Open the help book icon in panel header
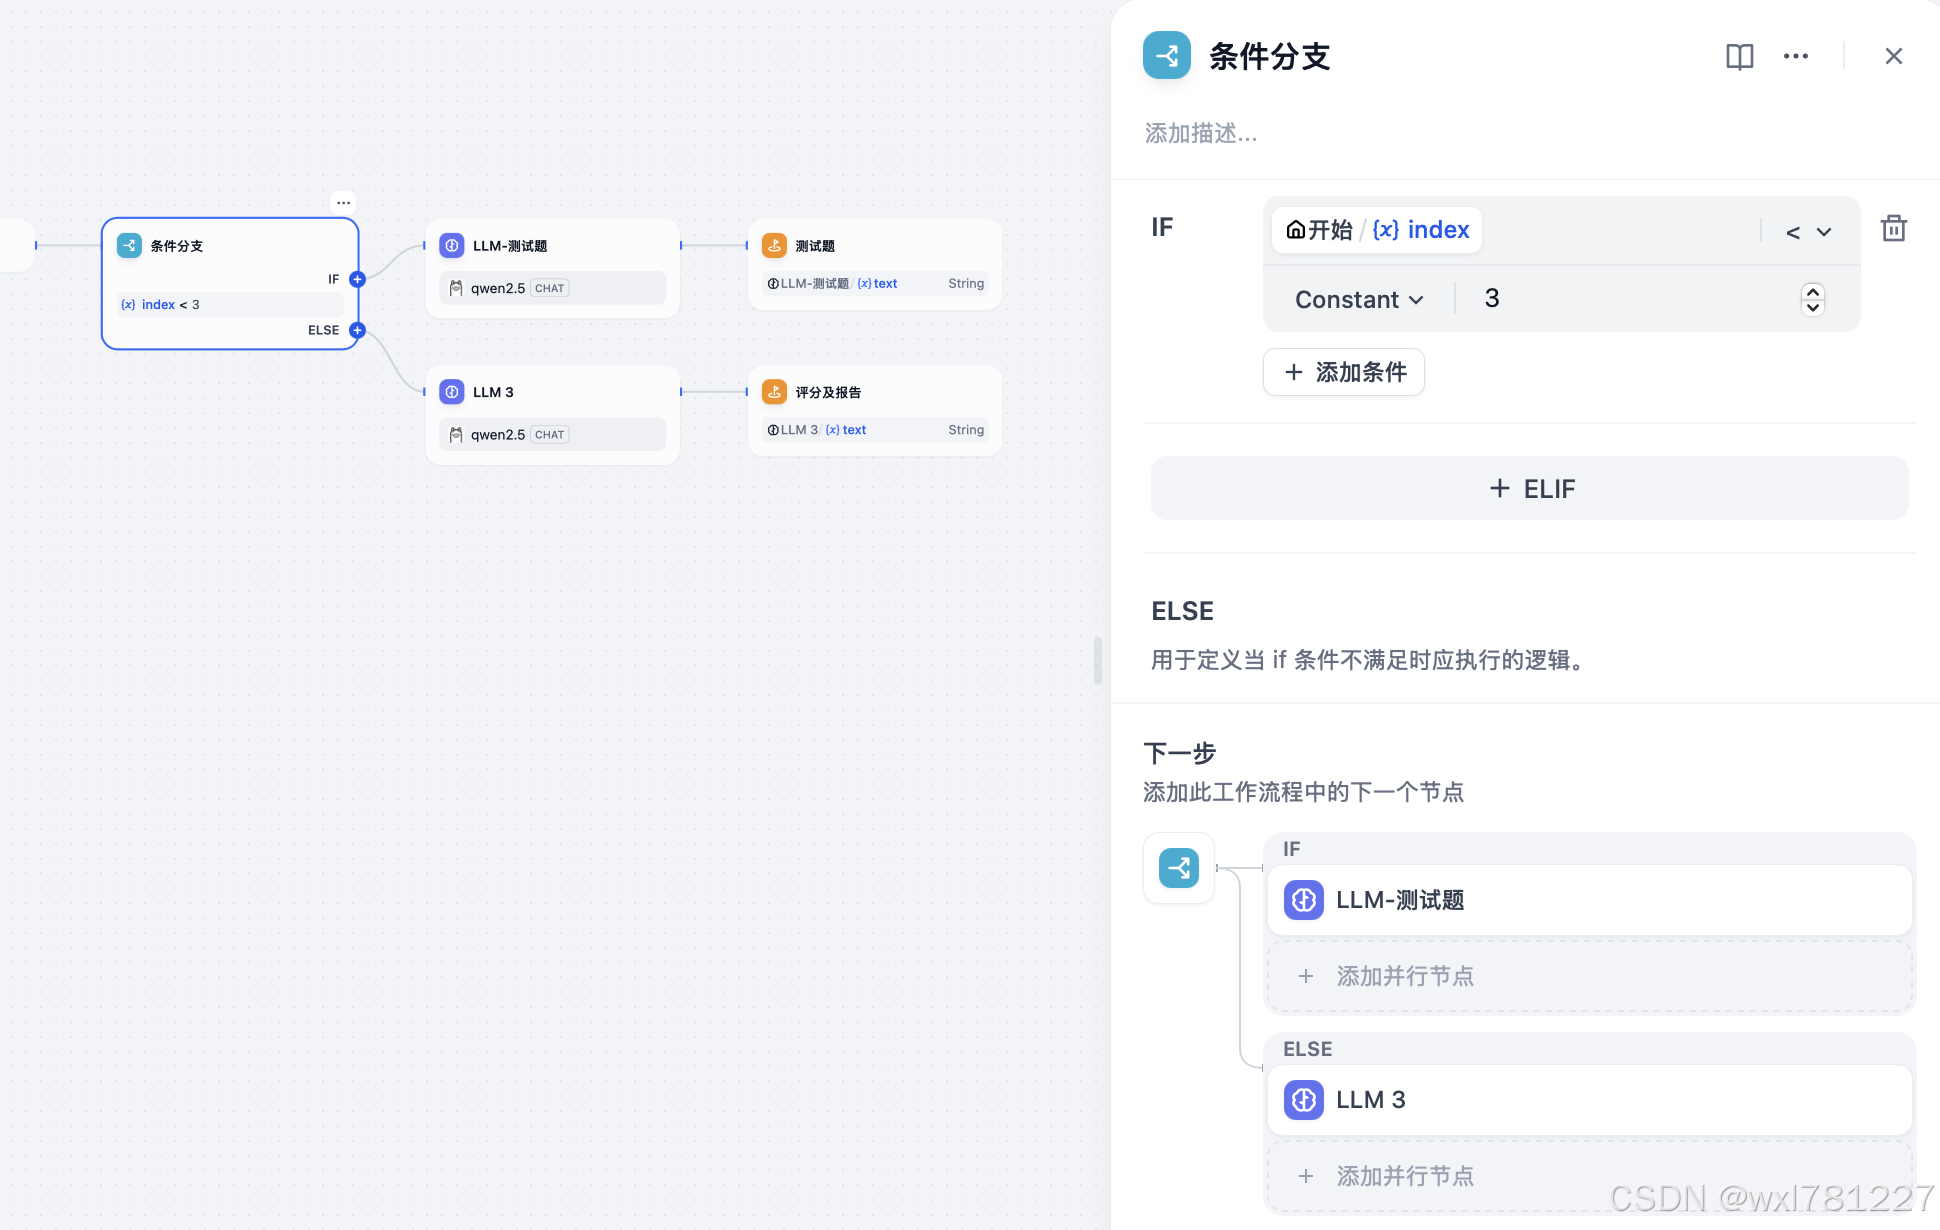The height and width of the screenshot is (1230, 1940). [1739, 57]
